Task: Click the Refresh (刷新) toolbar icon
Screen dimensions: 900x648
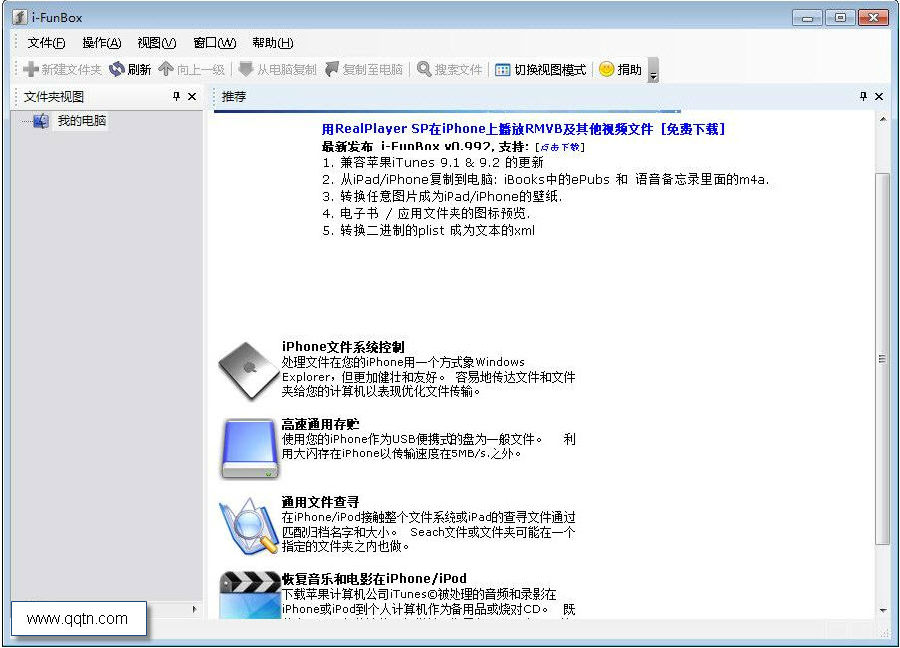Action: tap(117, 70)
